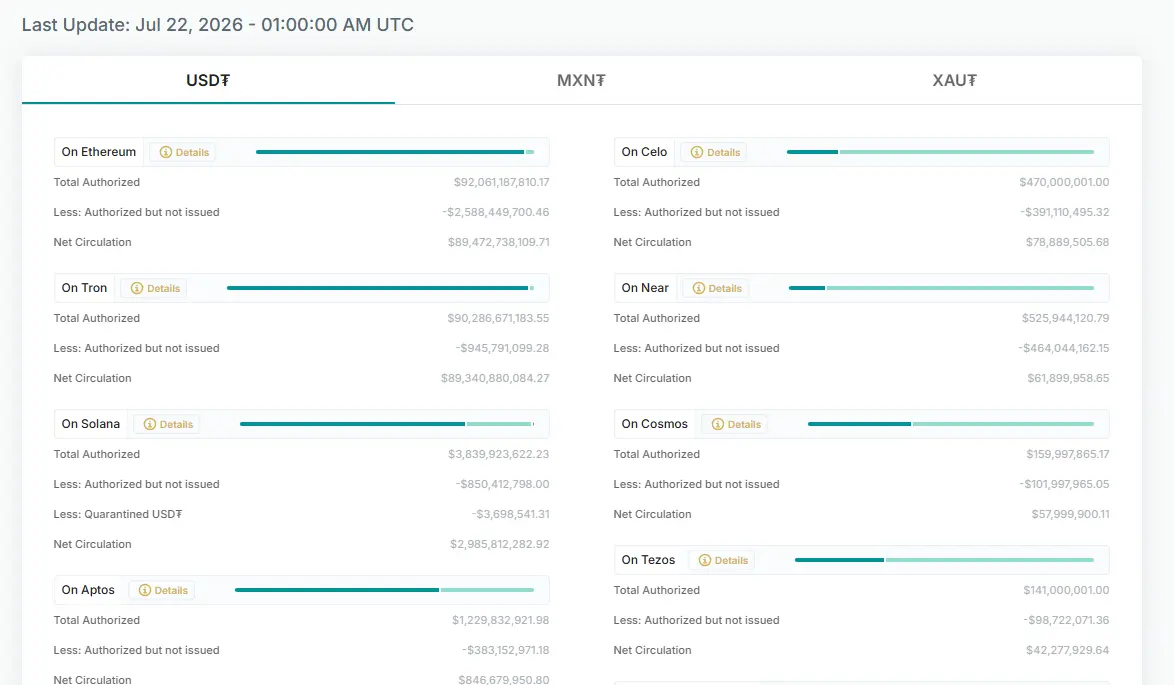Open Details for On Cosmos
This screenshot has height=685, width=1174.
736,424
